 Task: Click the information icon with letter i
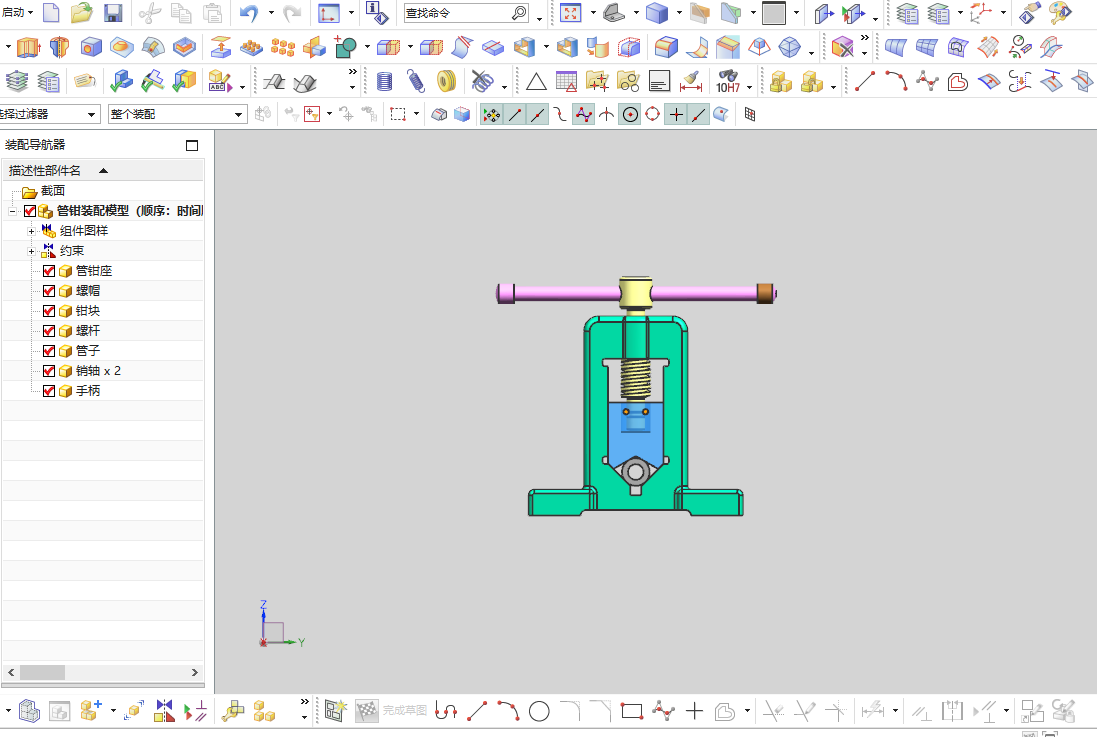point(377,13)
